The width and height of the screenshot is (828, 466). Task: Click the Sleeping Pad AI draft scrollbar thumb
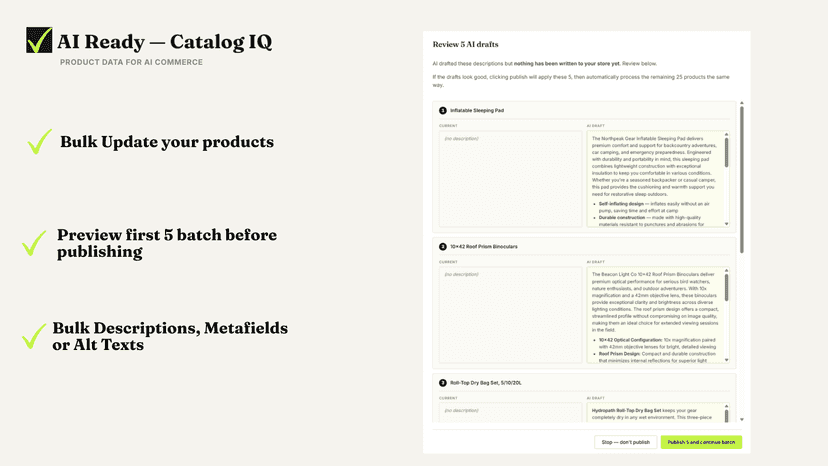coord(727,153)
